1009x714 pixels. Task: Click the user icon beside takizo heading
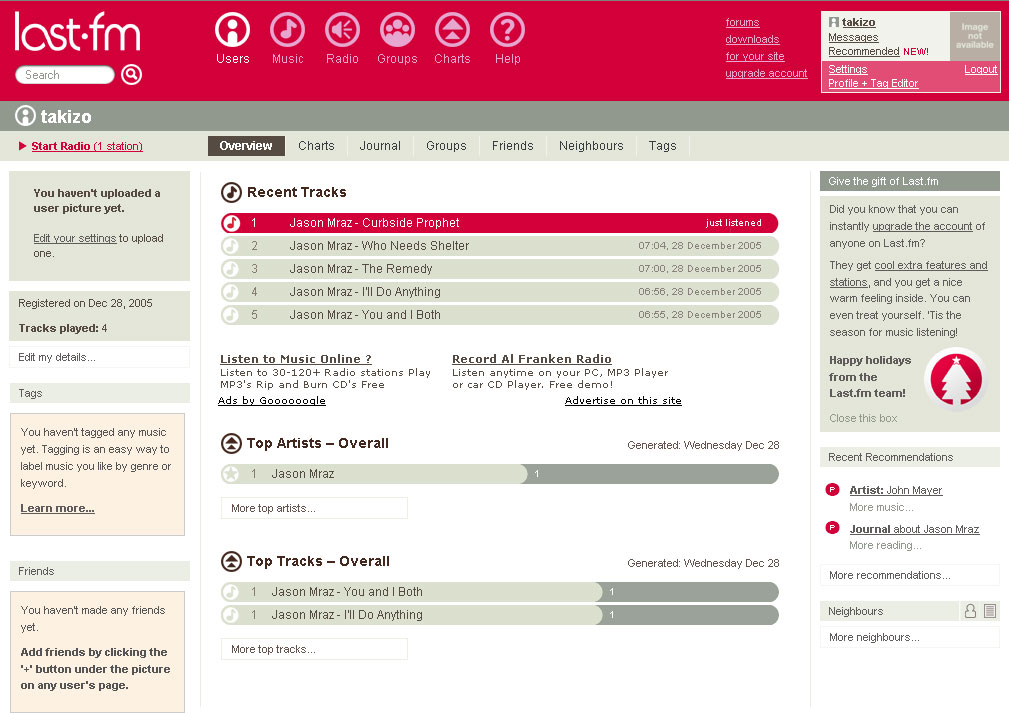(x=25, y=116)
